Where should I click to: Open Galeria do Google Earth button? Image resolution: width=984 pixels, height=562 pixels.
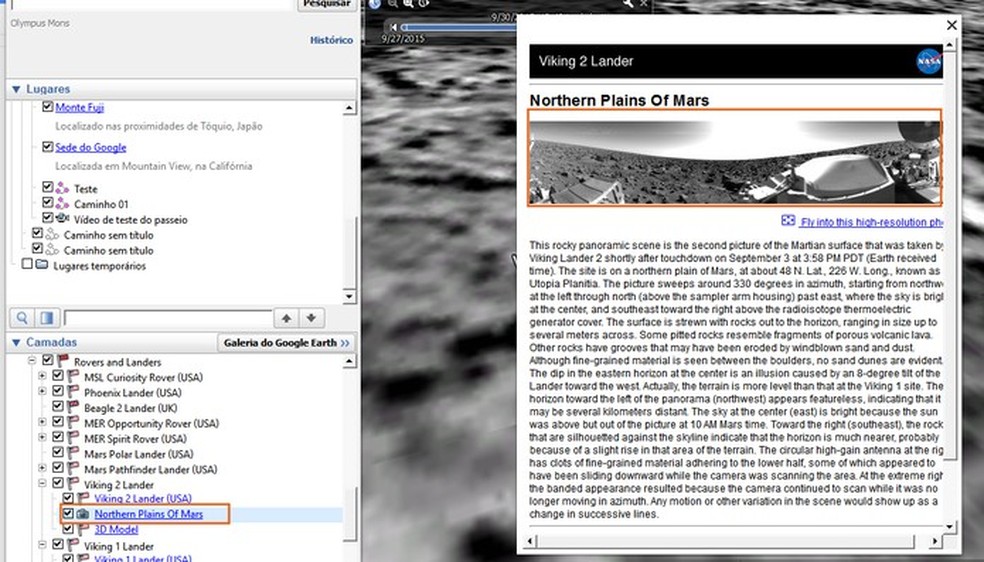tap(286, 343)
